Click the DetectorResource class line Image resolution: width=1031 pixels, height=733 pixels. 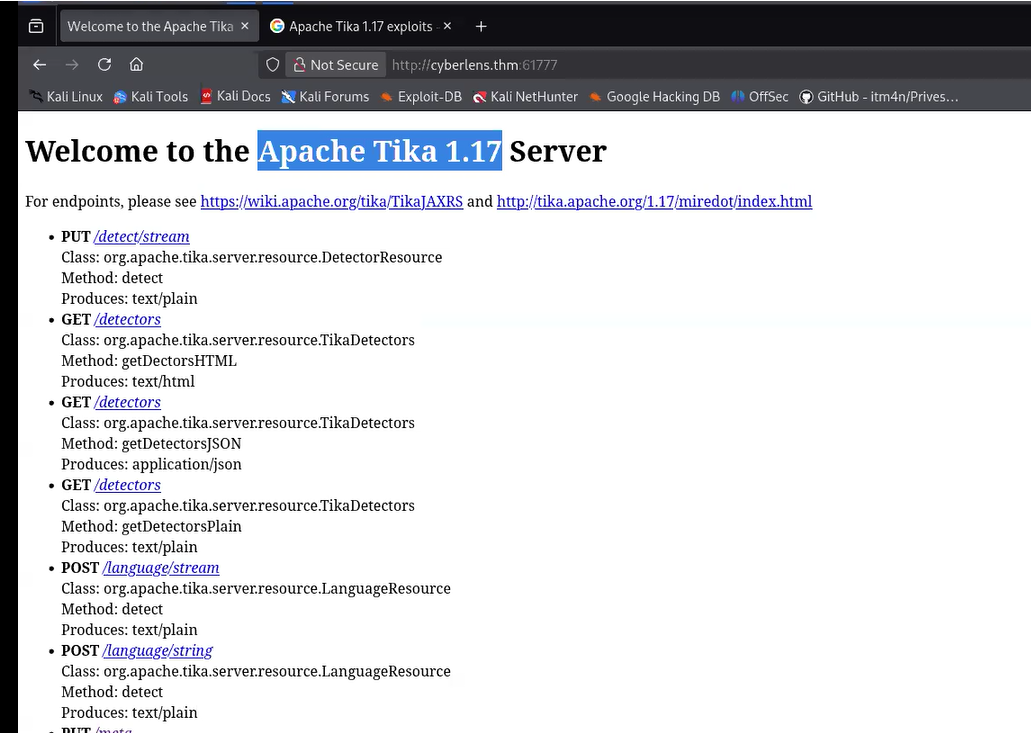tap(252, 257)
